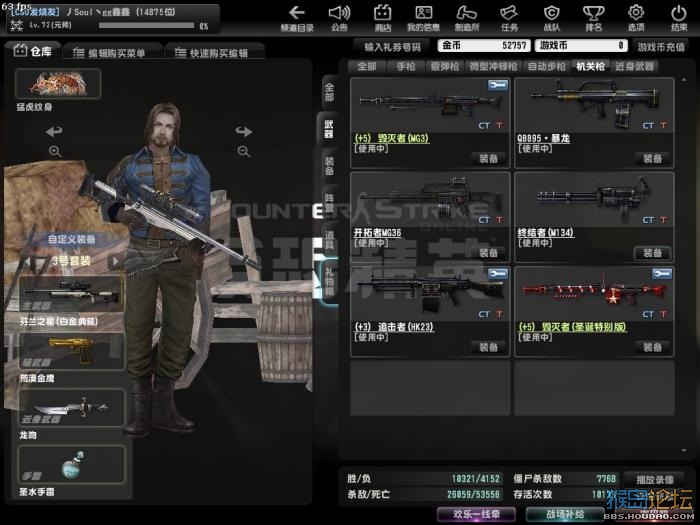Image resolution: width=700 pixels, height=525 pixels.
Task: Switch to the 仓库 warehouse tab
Action: tap(33, 51)
